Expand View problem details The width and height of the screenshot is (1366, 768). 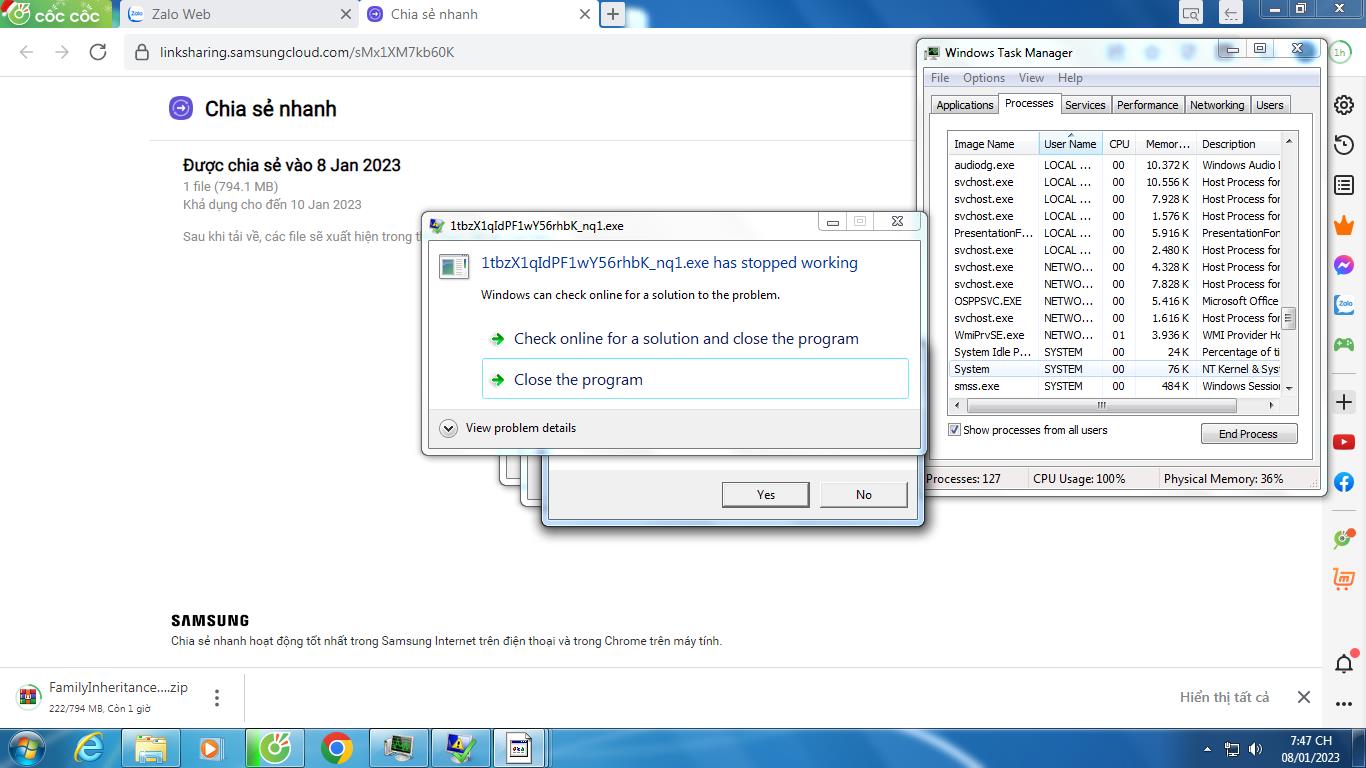tap(449, 428)
